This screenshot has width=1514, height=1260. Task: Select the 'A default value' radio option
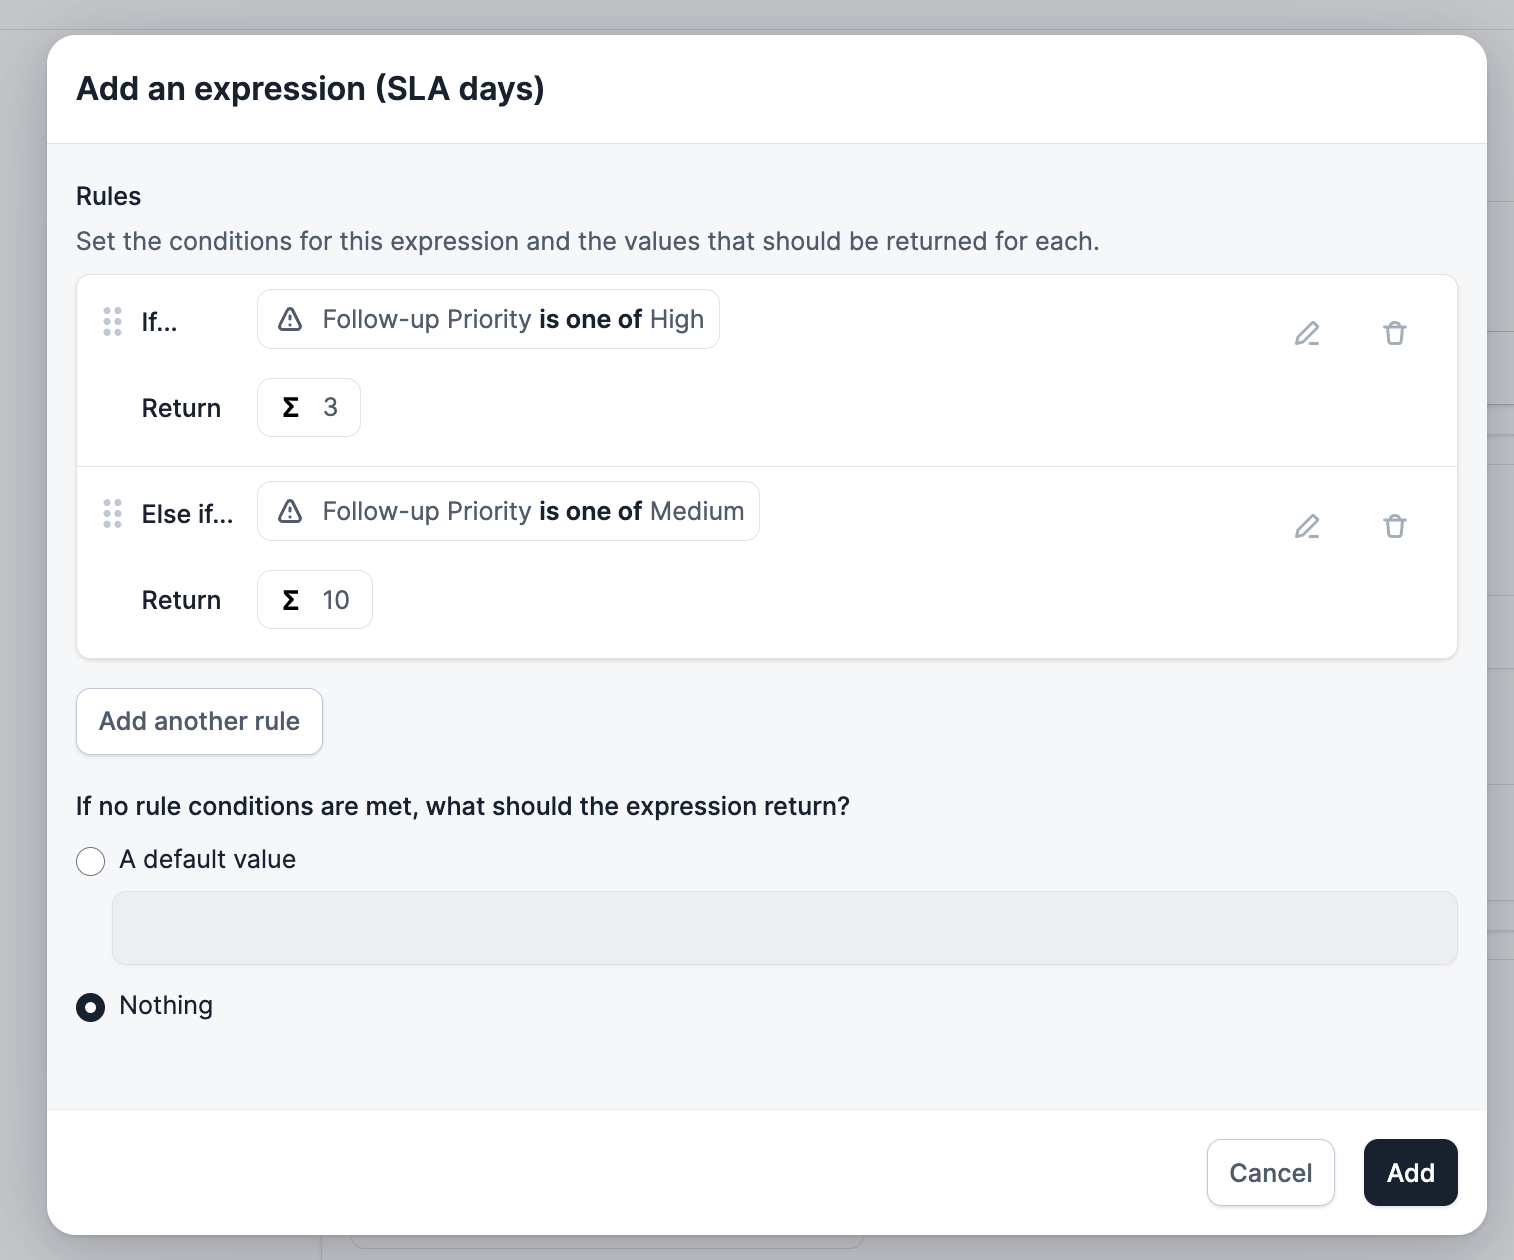tap(91, 861)
